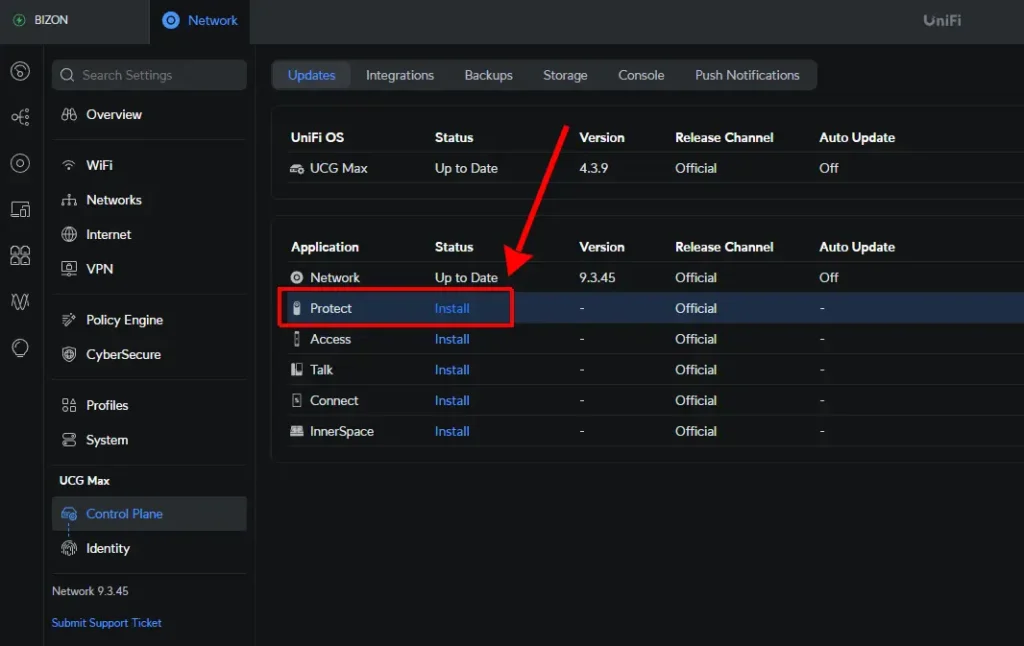Viewport: 1024px width, 646px height.
Task: Click the Network 9.3.45 version cell
Action: [597, 278]
